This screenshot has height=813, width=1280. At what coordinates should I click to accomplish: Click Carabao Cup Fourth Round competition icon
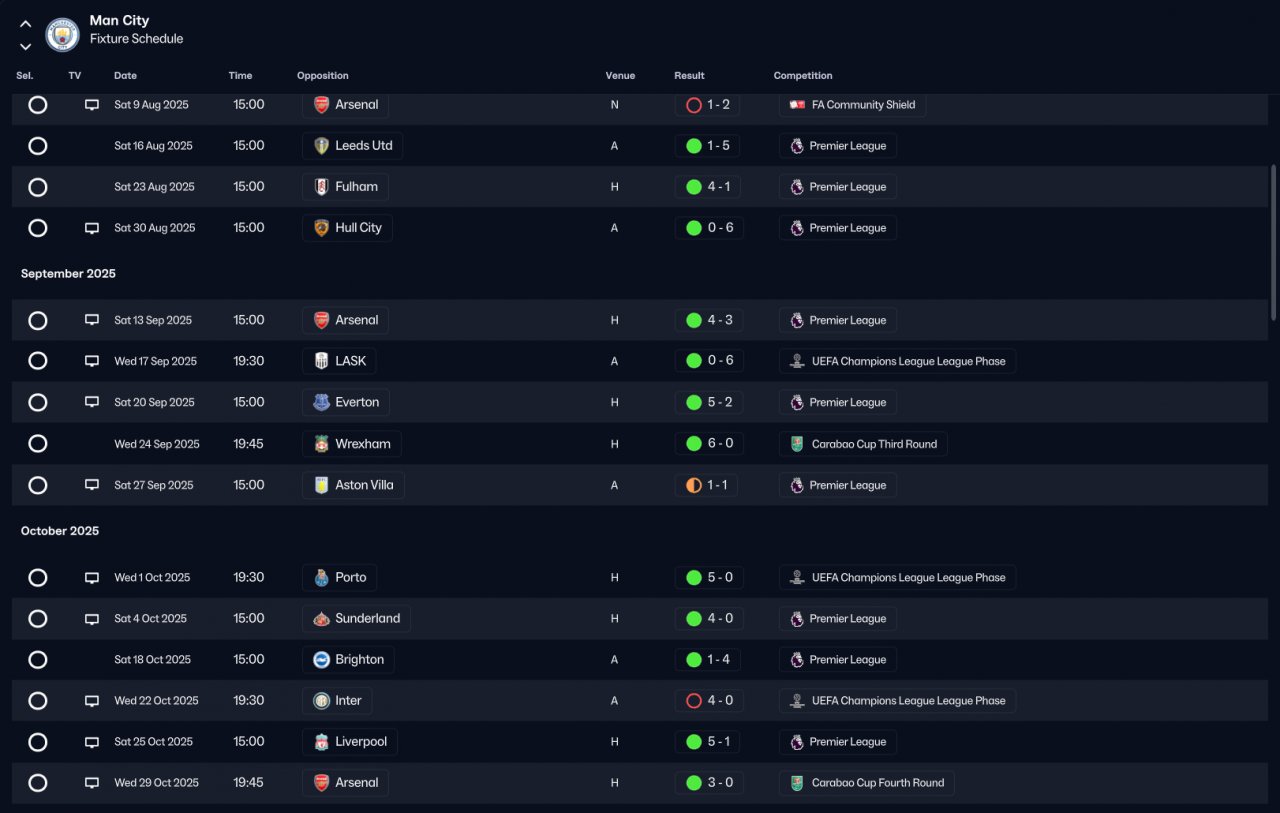click(x=797, y=783)
